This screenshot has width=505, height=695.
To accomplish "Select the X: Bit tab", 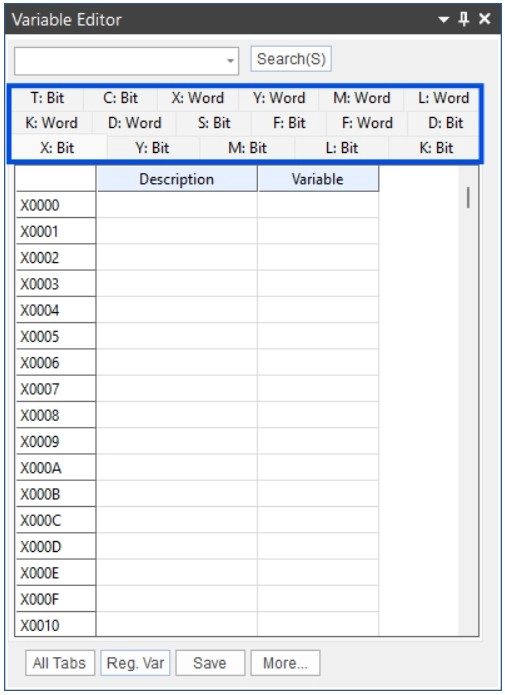I will tap(57, 148).
